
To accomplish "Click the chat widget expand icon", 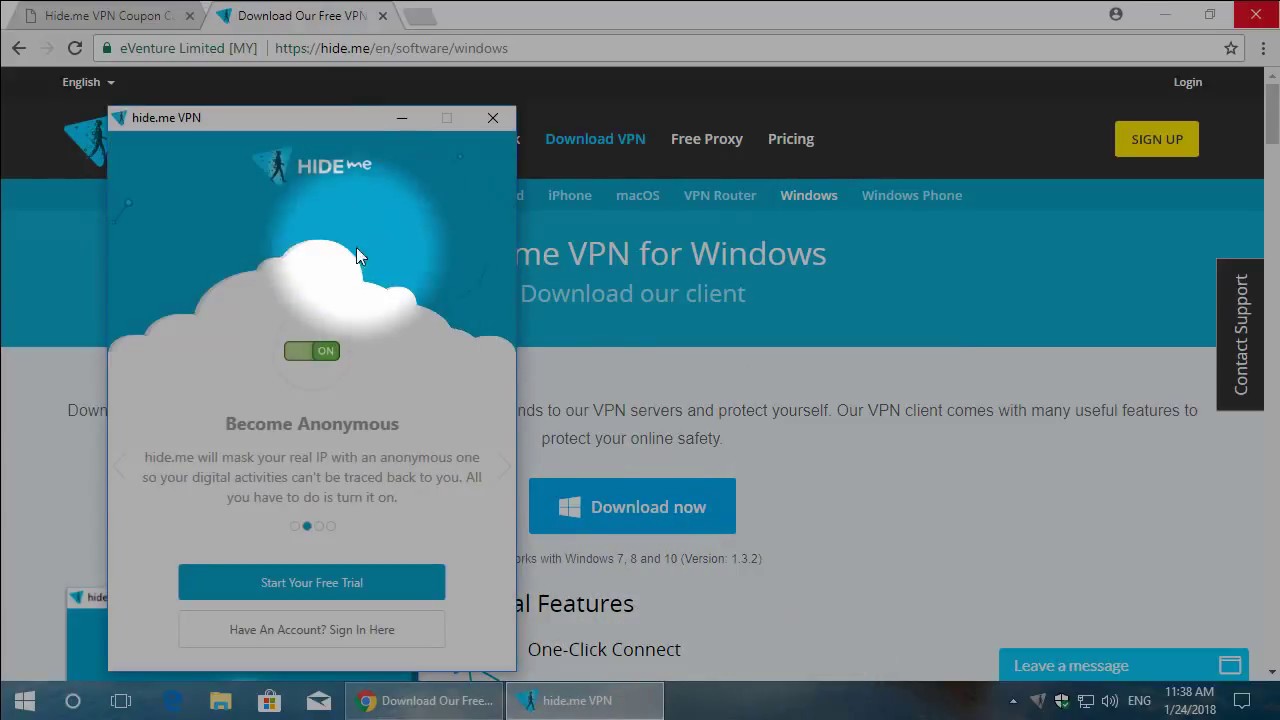I will [x=1230, y=665].
